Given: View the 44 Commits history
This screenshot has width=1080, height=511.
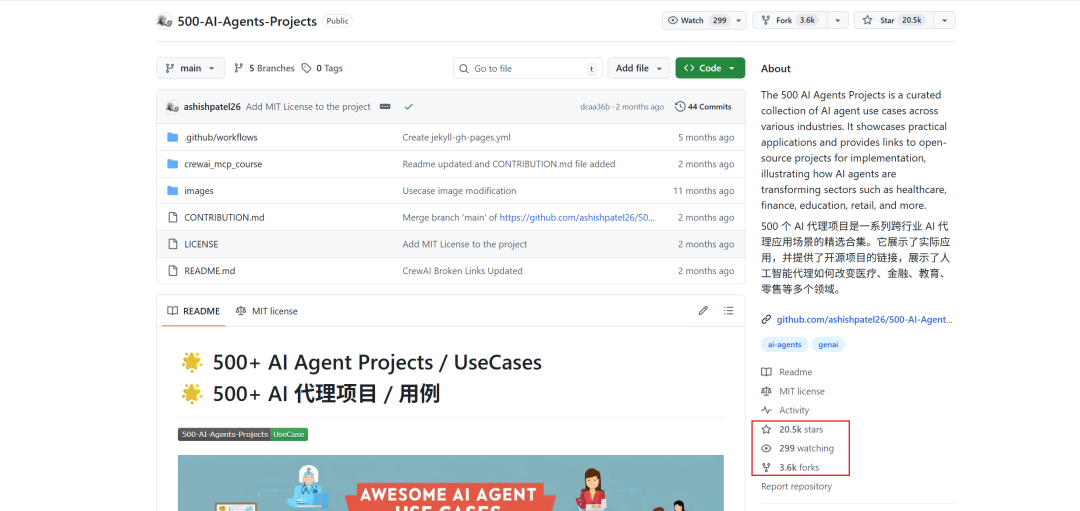Looking at the screenshot, I should pos(703,107).
